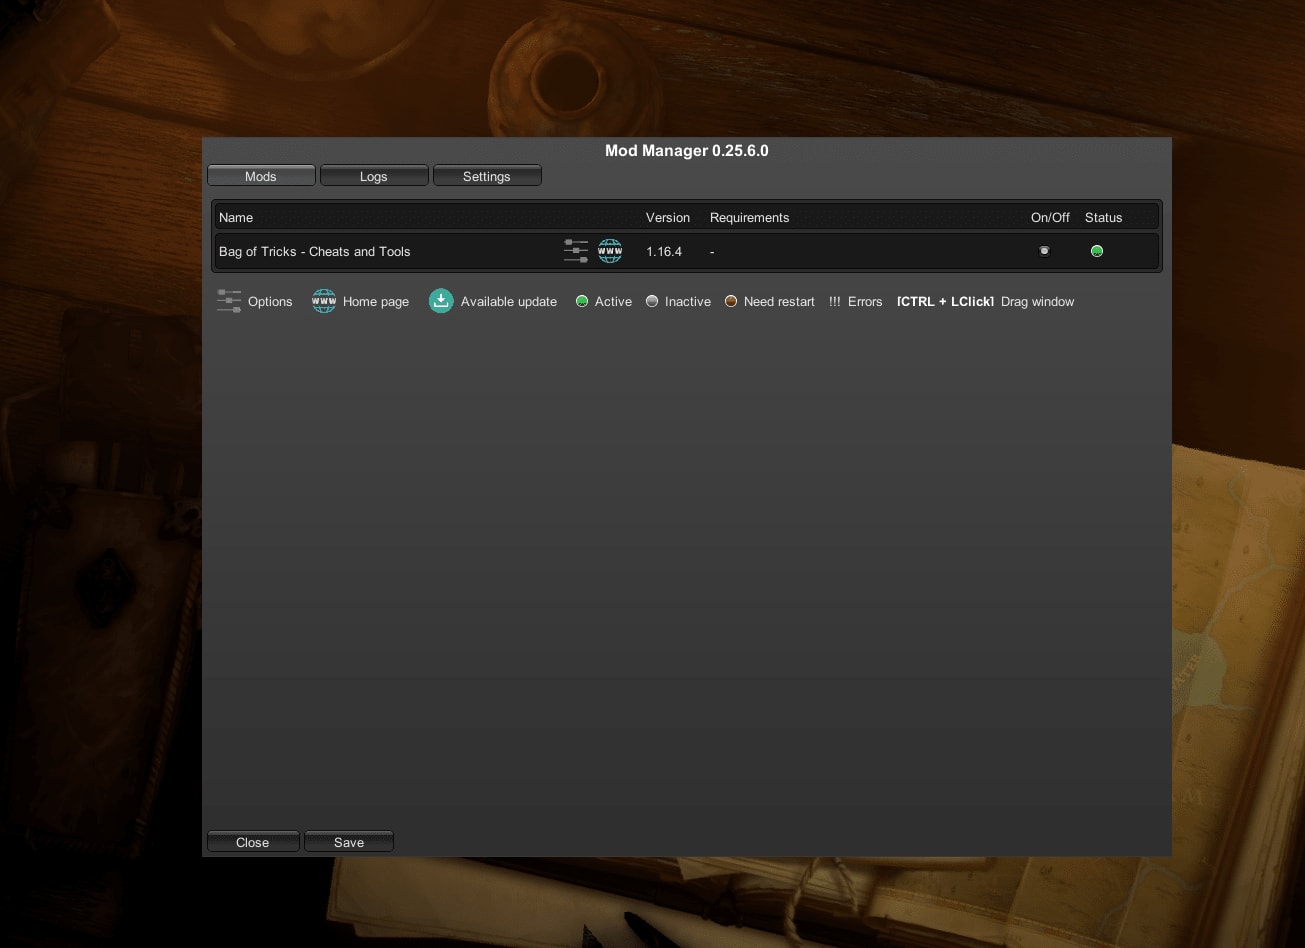This screenshot has width=1305, height=948.
Task: Click the green status indicator for Bag of Tricks
Action: point(1097,251)
